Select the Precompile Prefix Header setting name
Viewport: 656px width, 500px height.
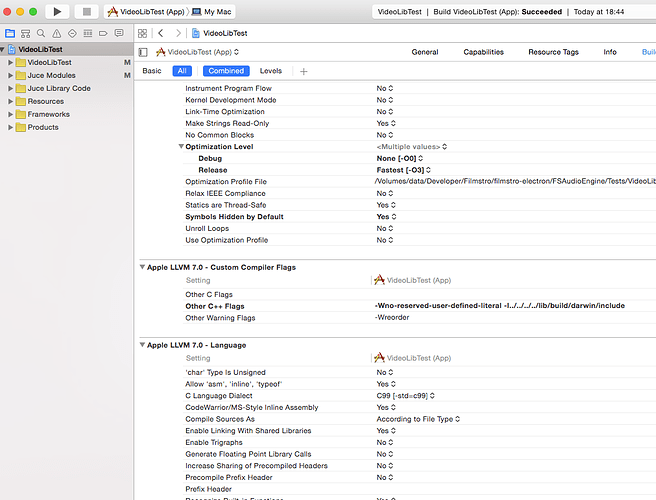point(228,477)
